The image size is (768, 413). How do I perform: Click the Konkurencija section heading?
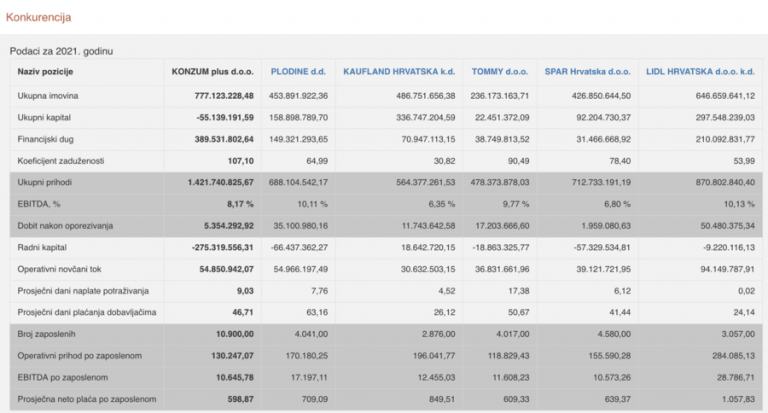(38, 17)
